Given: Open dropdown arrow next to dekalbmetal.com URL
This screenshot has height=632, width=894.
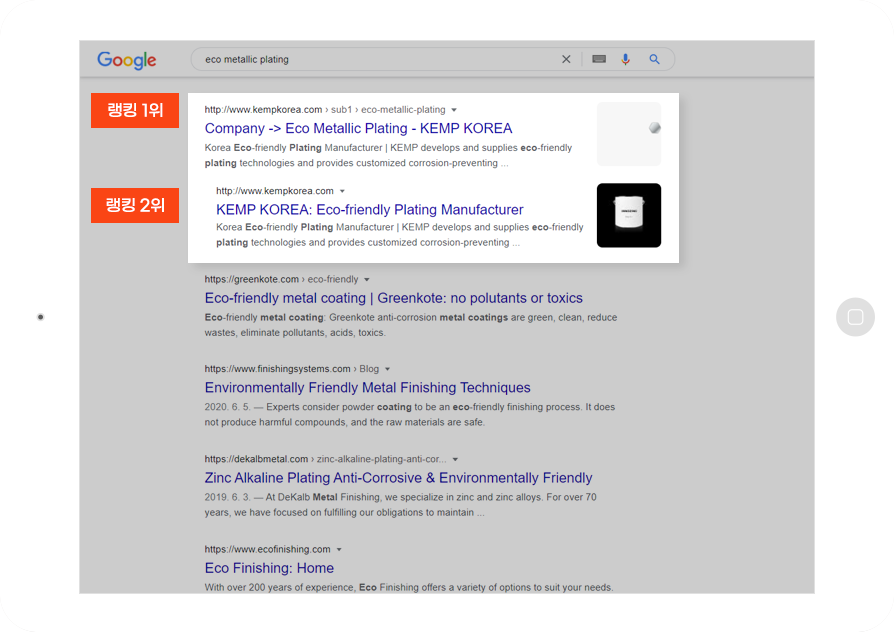Looking at the screenshot, I should coord(455,459).
